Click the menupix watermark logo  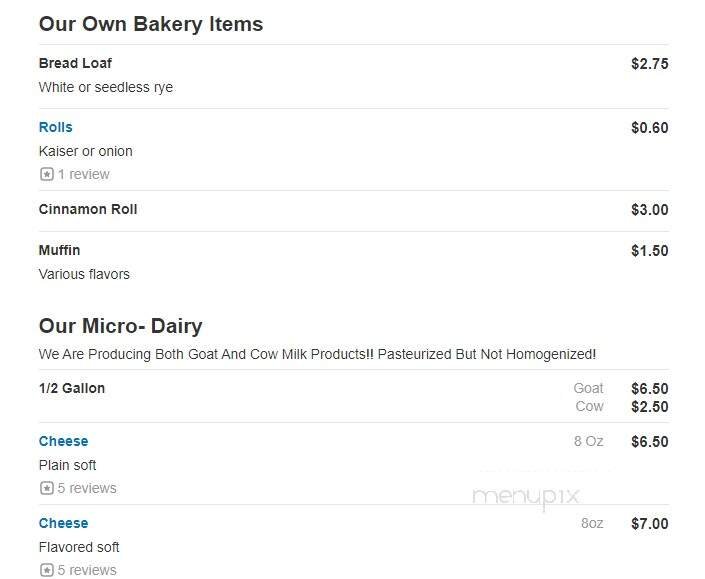526,496
